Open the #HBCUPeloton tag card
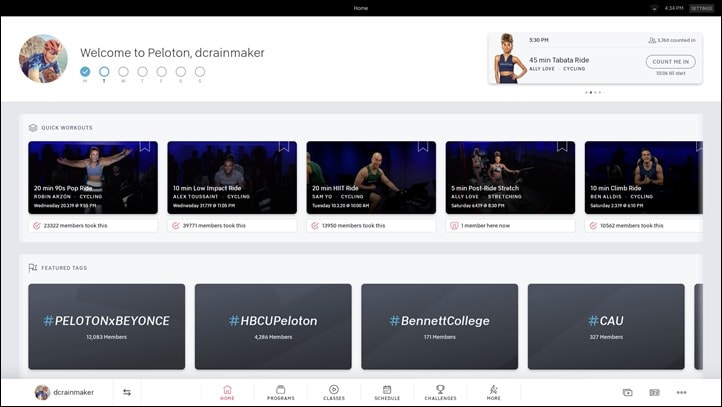722x407 pixels. (x=273, y=326)
